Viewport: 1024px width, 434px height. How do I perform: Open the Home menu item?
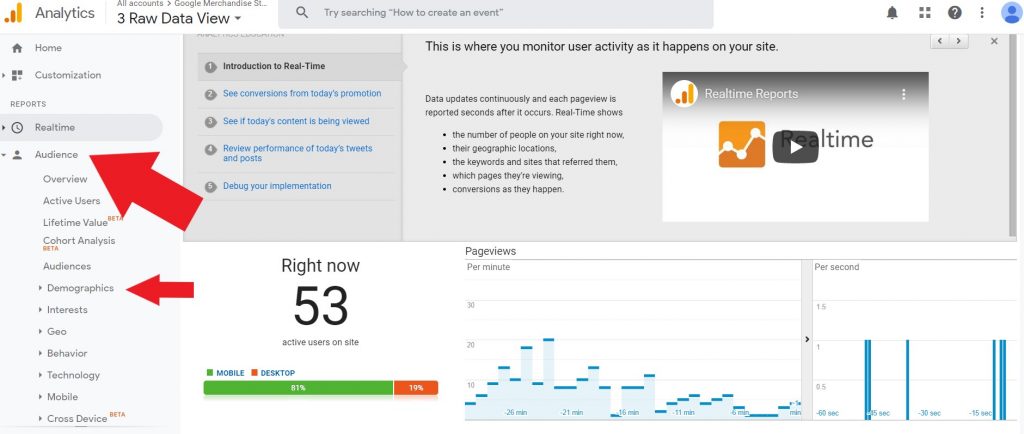point(48,48)
